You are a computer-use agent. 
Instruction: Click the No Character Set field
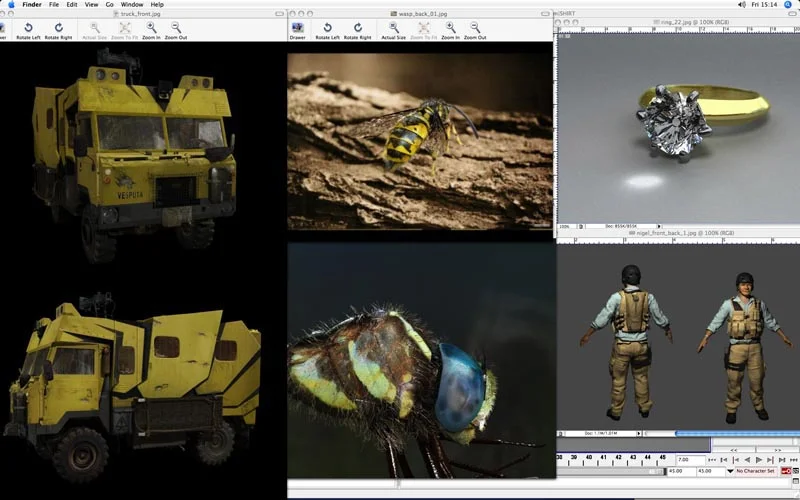756,471
